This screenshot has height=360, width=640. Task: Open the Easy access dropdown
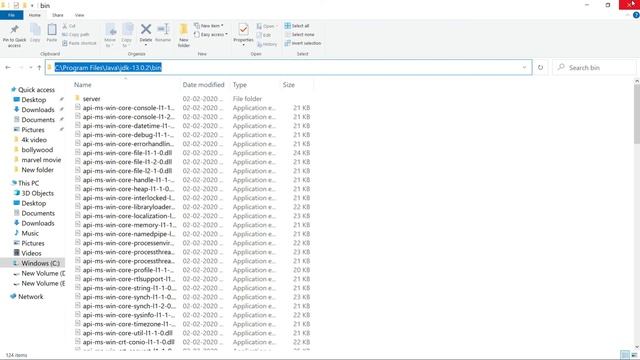coord(211,34)
